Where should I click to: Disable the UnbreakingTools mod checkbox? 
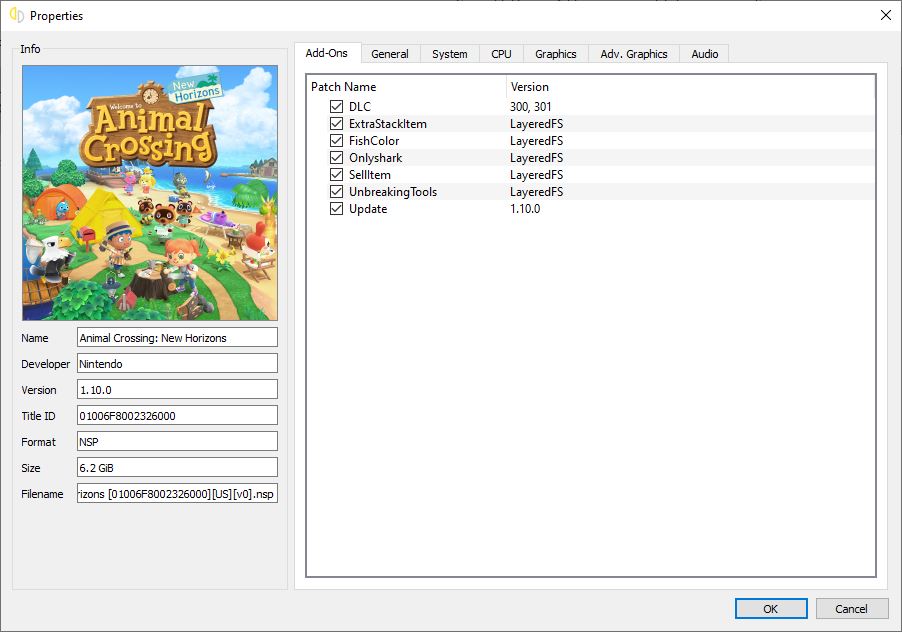(x=336, y=192)
